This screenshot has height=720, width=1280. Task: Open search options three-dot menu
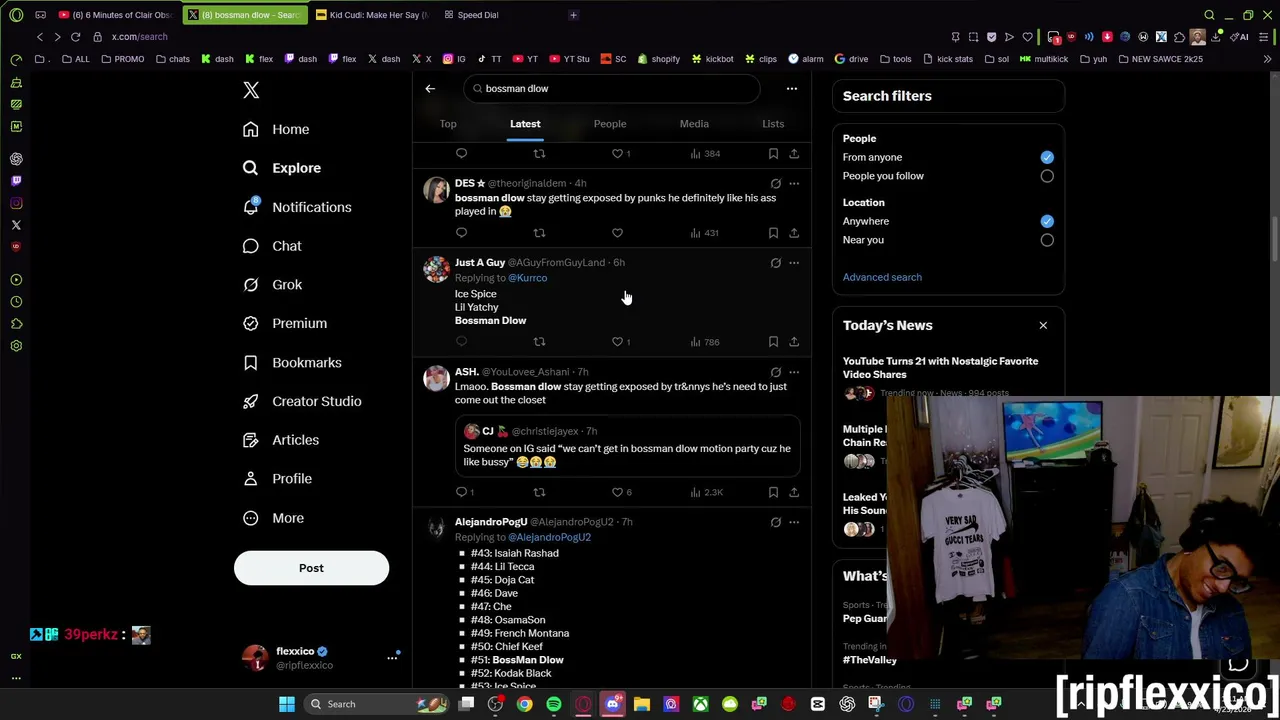791,88
